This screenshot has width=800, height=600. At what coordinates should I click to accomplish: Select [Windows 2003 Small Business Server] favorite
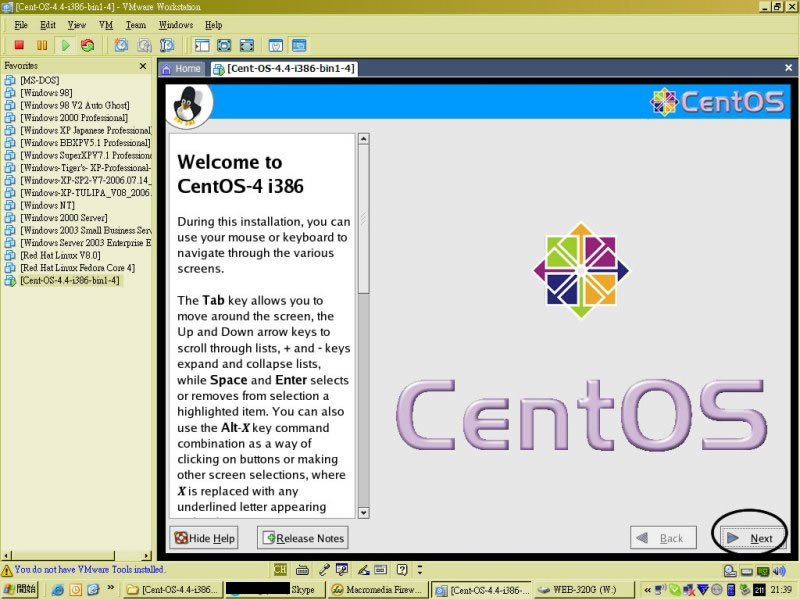pyautogui.click(x=85, y=231)
